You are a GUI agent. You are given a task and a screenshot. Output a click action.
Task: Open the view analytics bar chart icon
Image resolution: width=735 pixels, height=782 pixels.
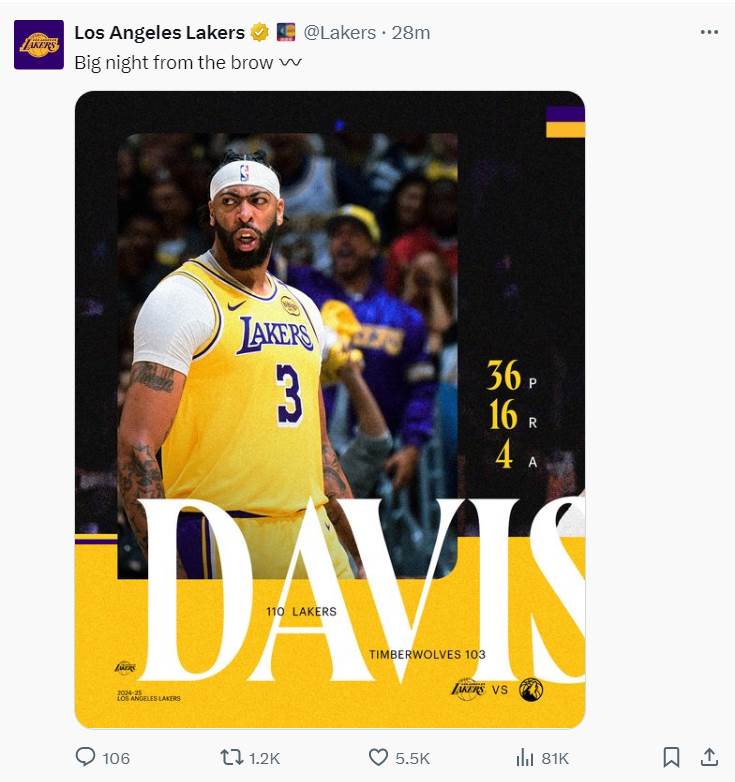coord(525,758)
